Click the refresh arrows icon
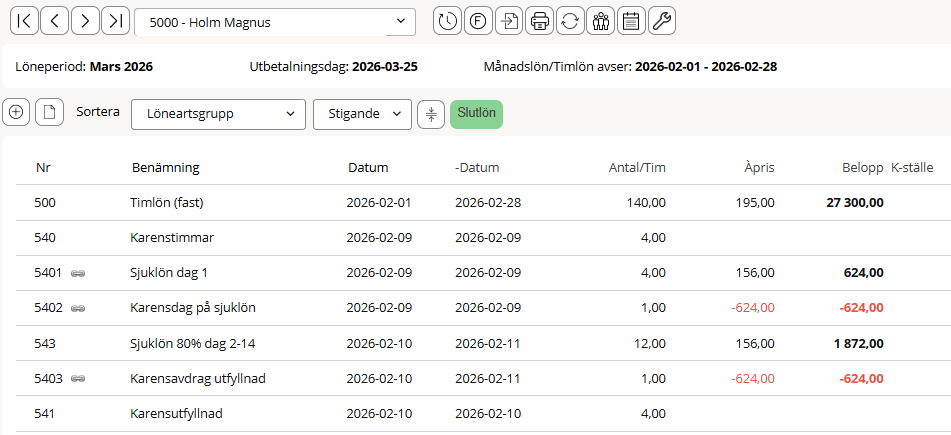This screenshot has width=951, height=435. pos(570,21)
